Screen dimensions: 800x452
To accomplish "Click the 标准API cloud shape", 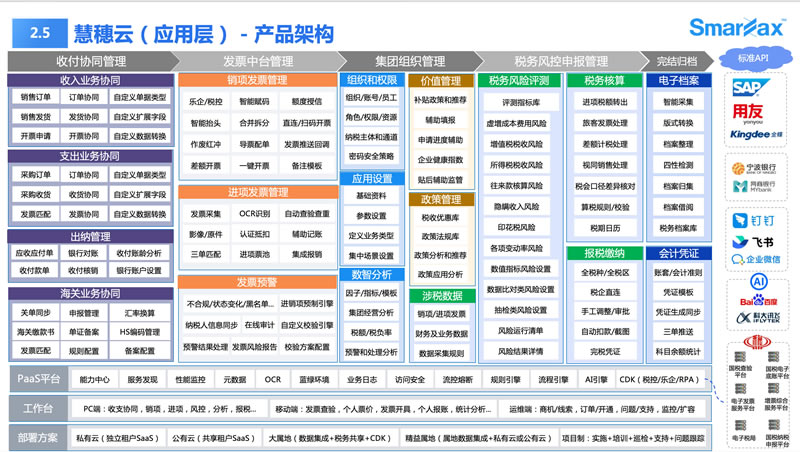I will [x=756, y=58].
